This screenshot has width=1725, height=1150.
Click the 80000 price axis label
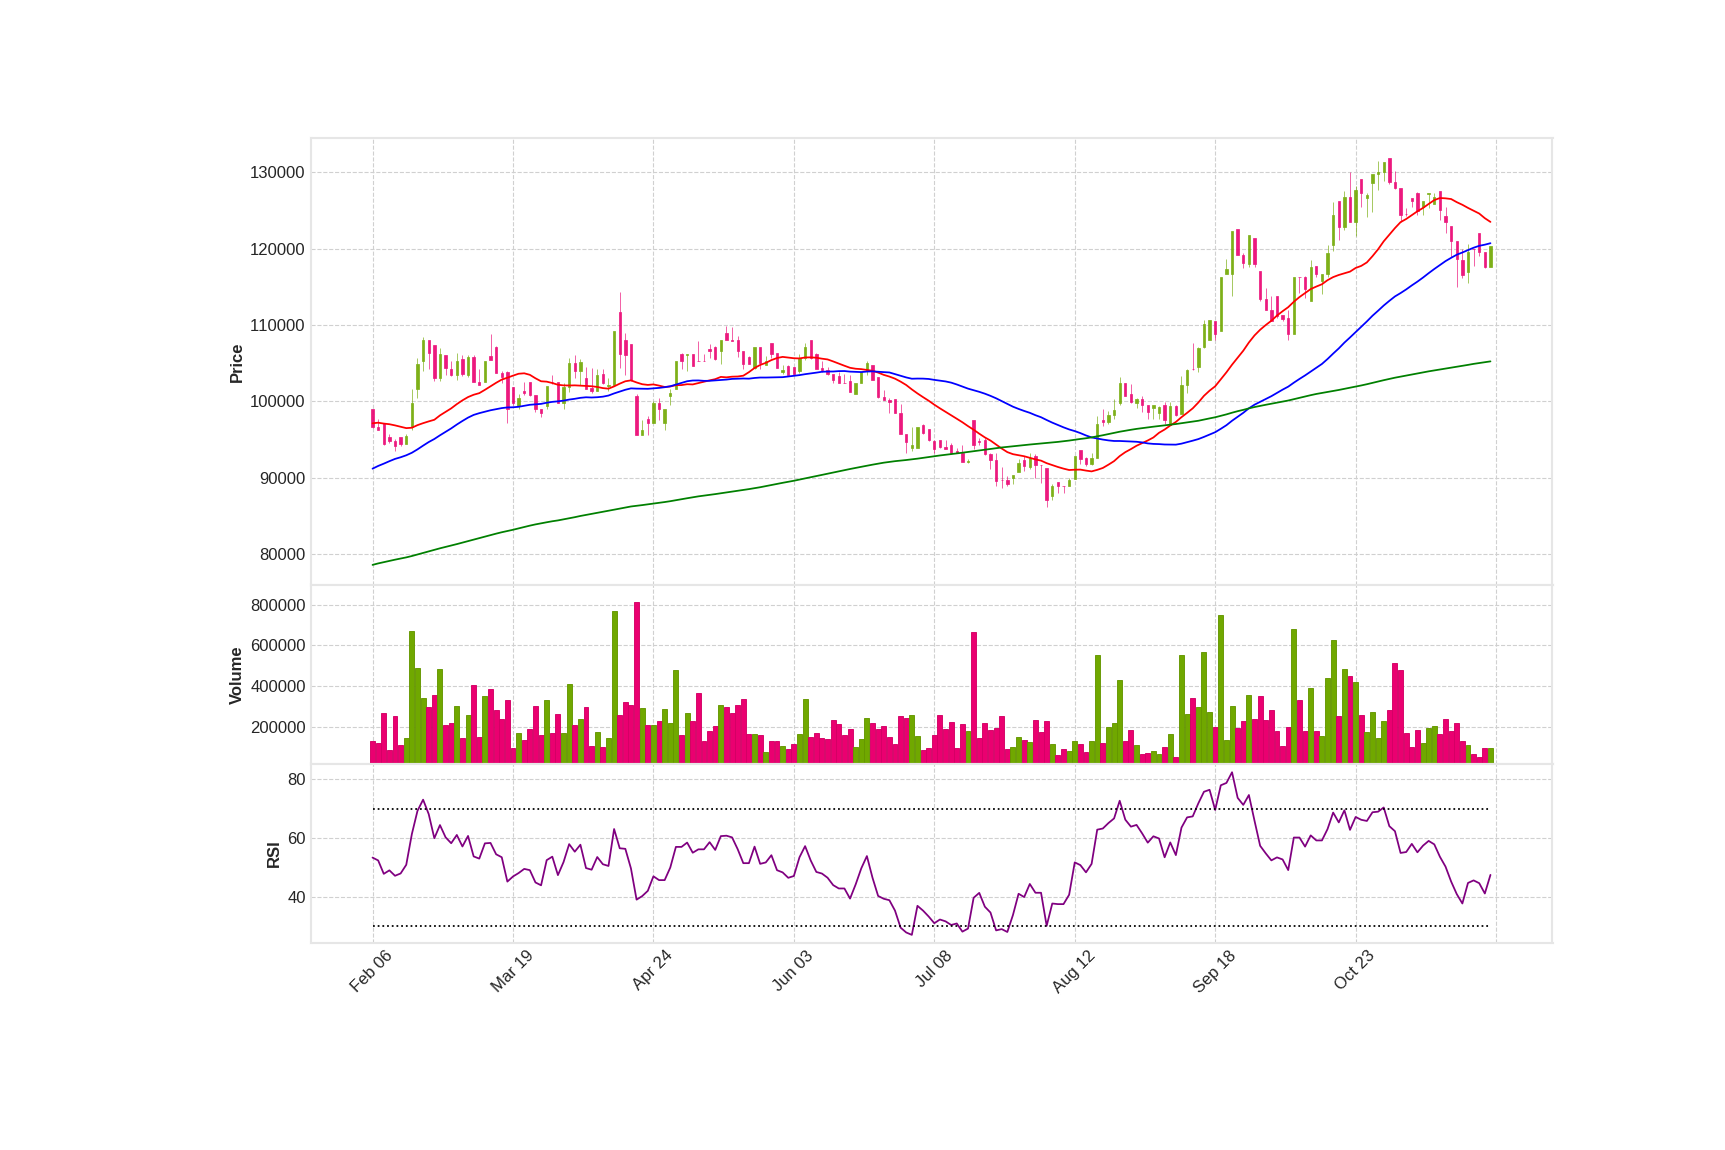pyautogui.click(x=282, y=555)
